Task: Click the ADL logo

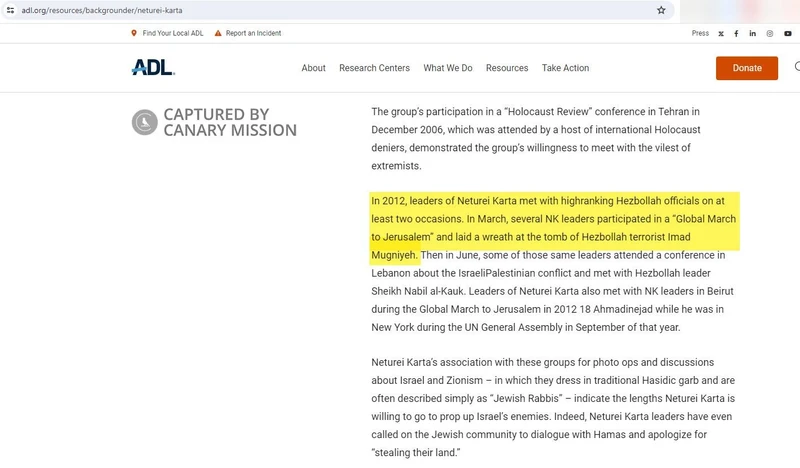Action: [x=152, y=68]
